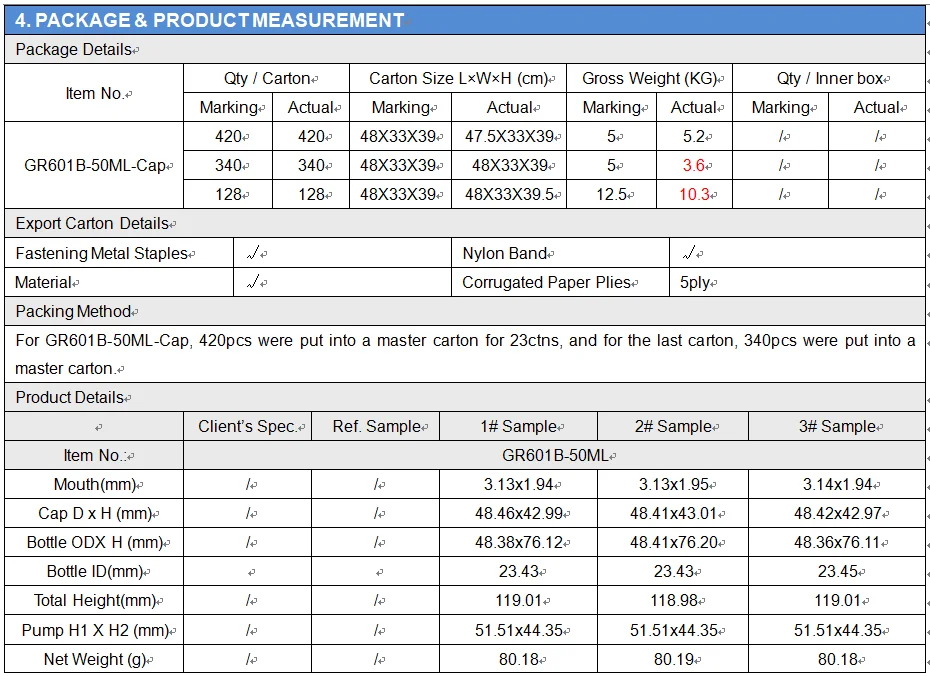This screenshot has width=930, height=676.
Task: Select the 5ply corrugated paper plies value
Action: 696,283
